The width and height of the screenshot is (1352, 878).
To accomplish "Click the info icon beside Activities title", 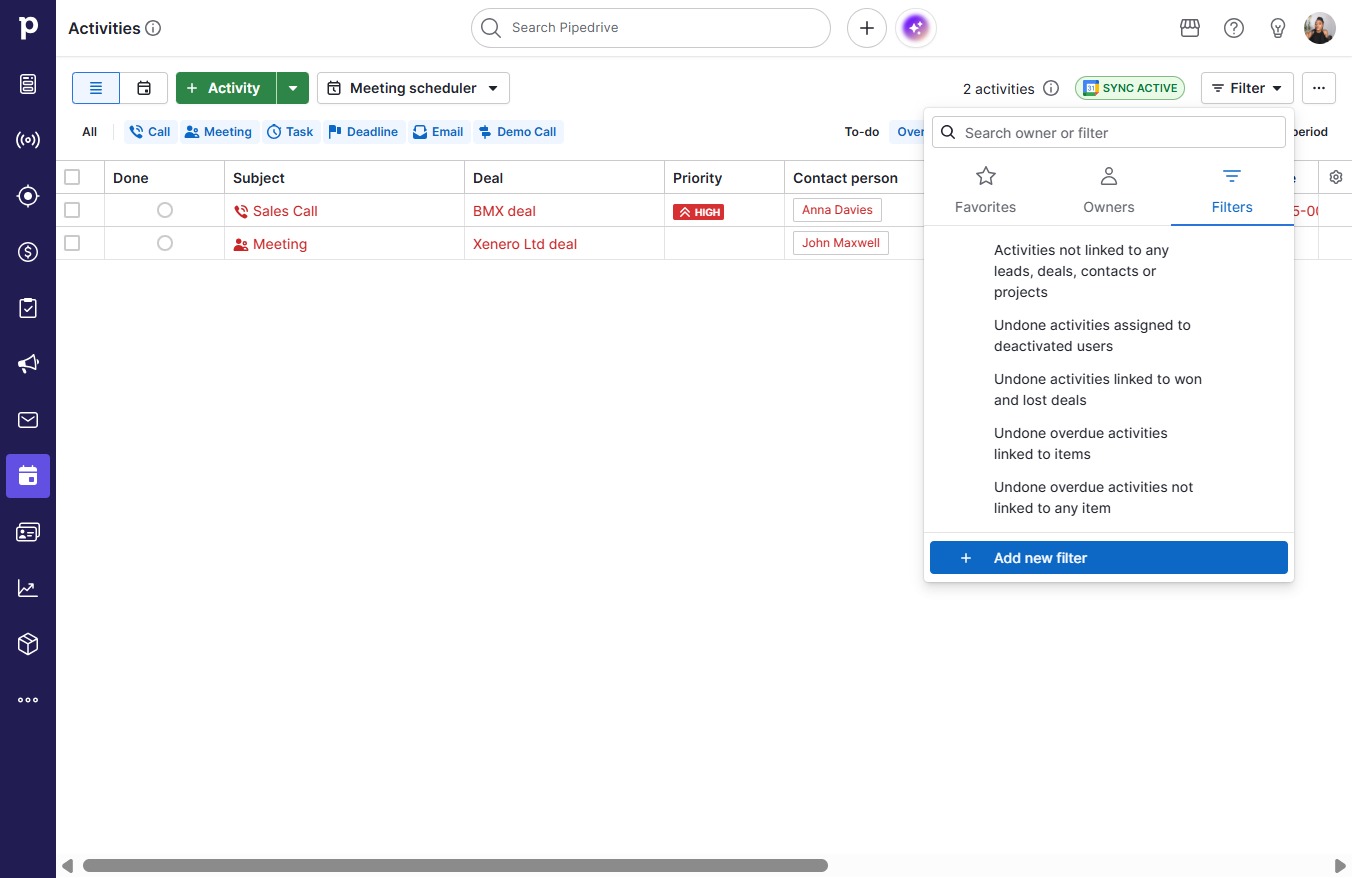I will tap(153, 28).
